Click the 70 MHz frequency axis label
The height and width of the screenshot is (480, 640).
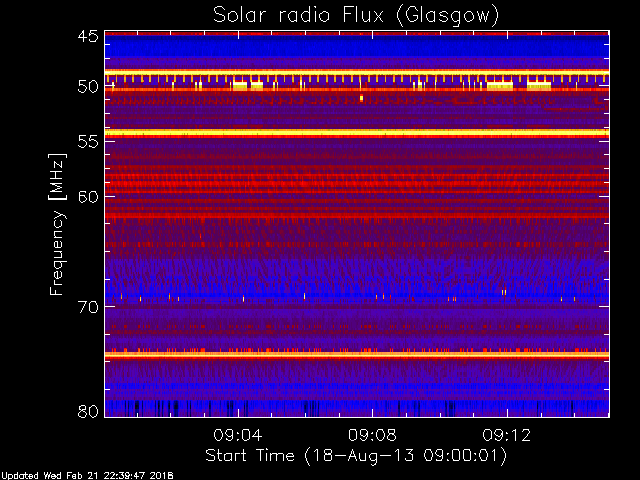pos(88,307)
